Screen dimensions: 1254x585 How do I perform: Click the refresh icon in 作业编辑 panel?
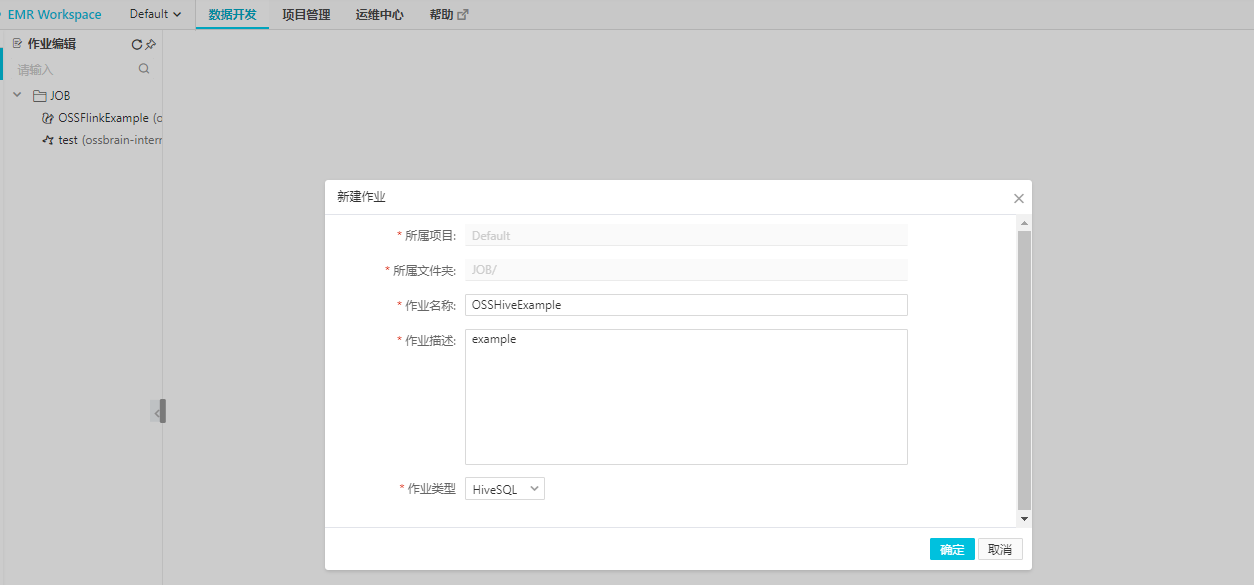point(137,44)
